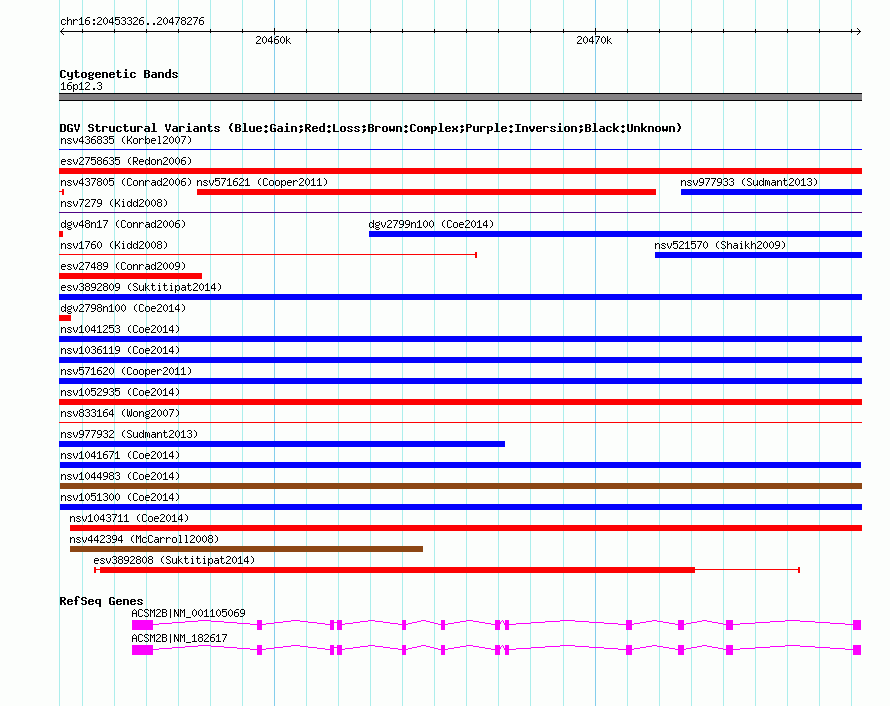Viewport: 890px width, 706px height.
Task: Click the esv2758635 (Redon2006) label
Action: (x=126, y=161)
